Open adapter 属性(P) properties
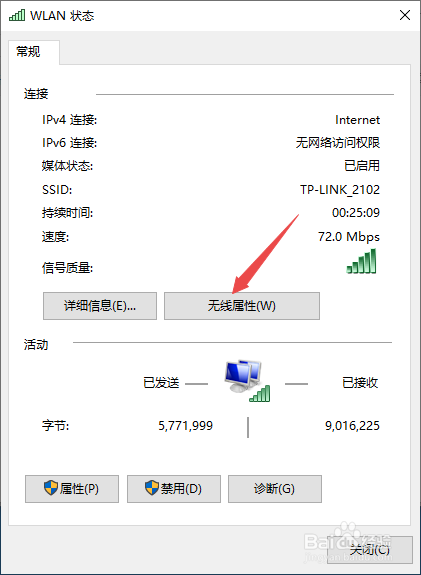The image size is (421, 575). click(72, 489)
